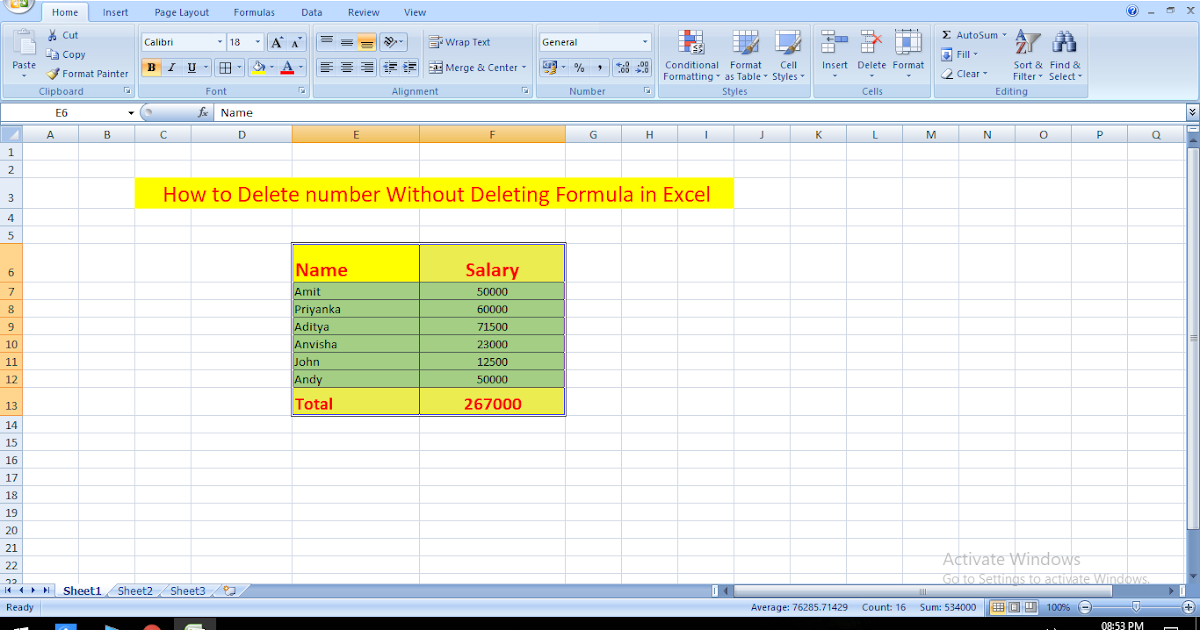1200x630 pixels.
Task: Click the Insert cells icon
Action: (834, 43)
